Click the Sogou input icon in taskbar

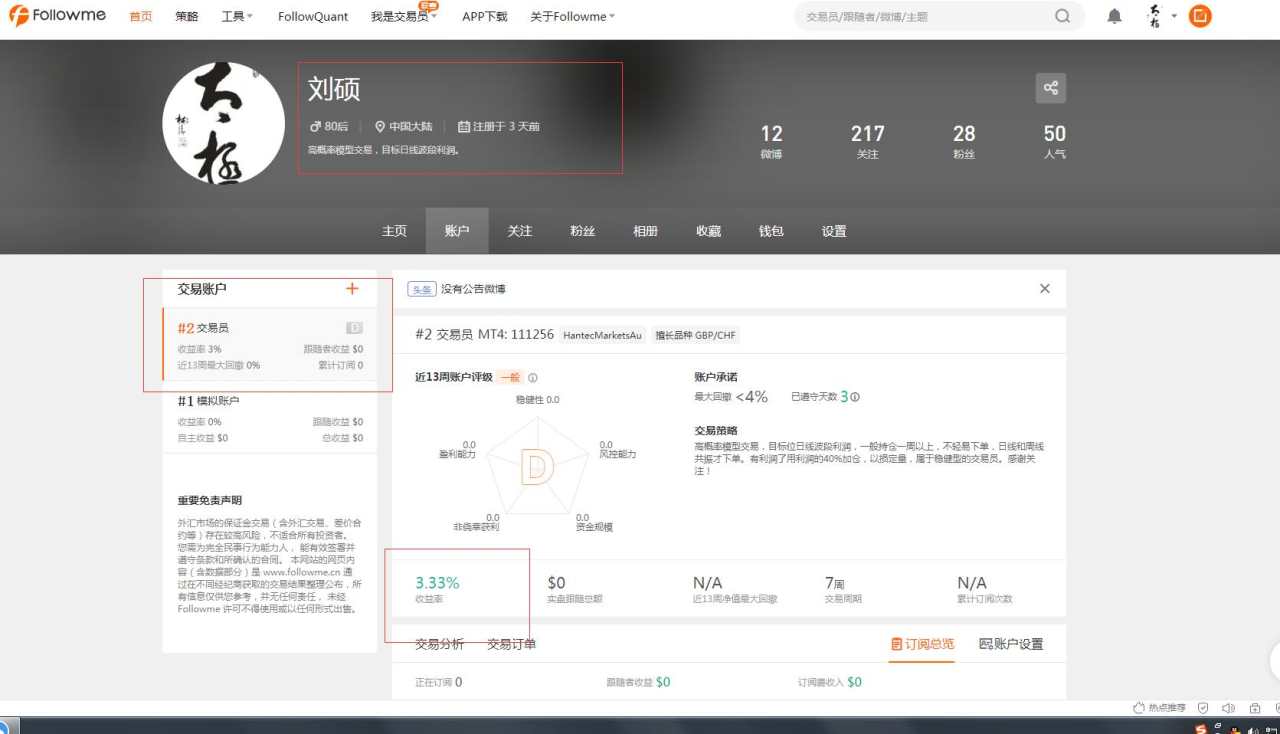(x=1201, y=729)
